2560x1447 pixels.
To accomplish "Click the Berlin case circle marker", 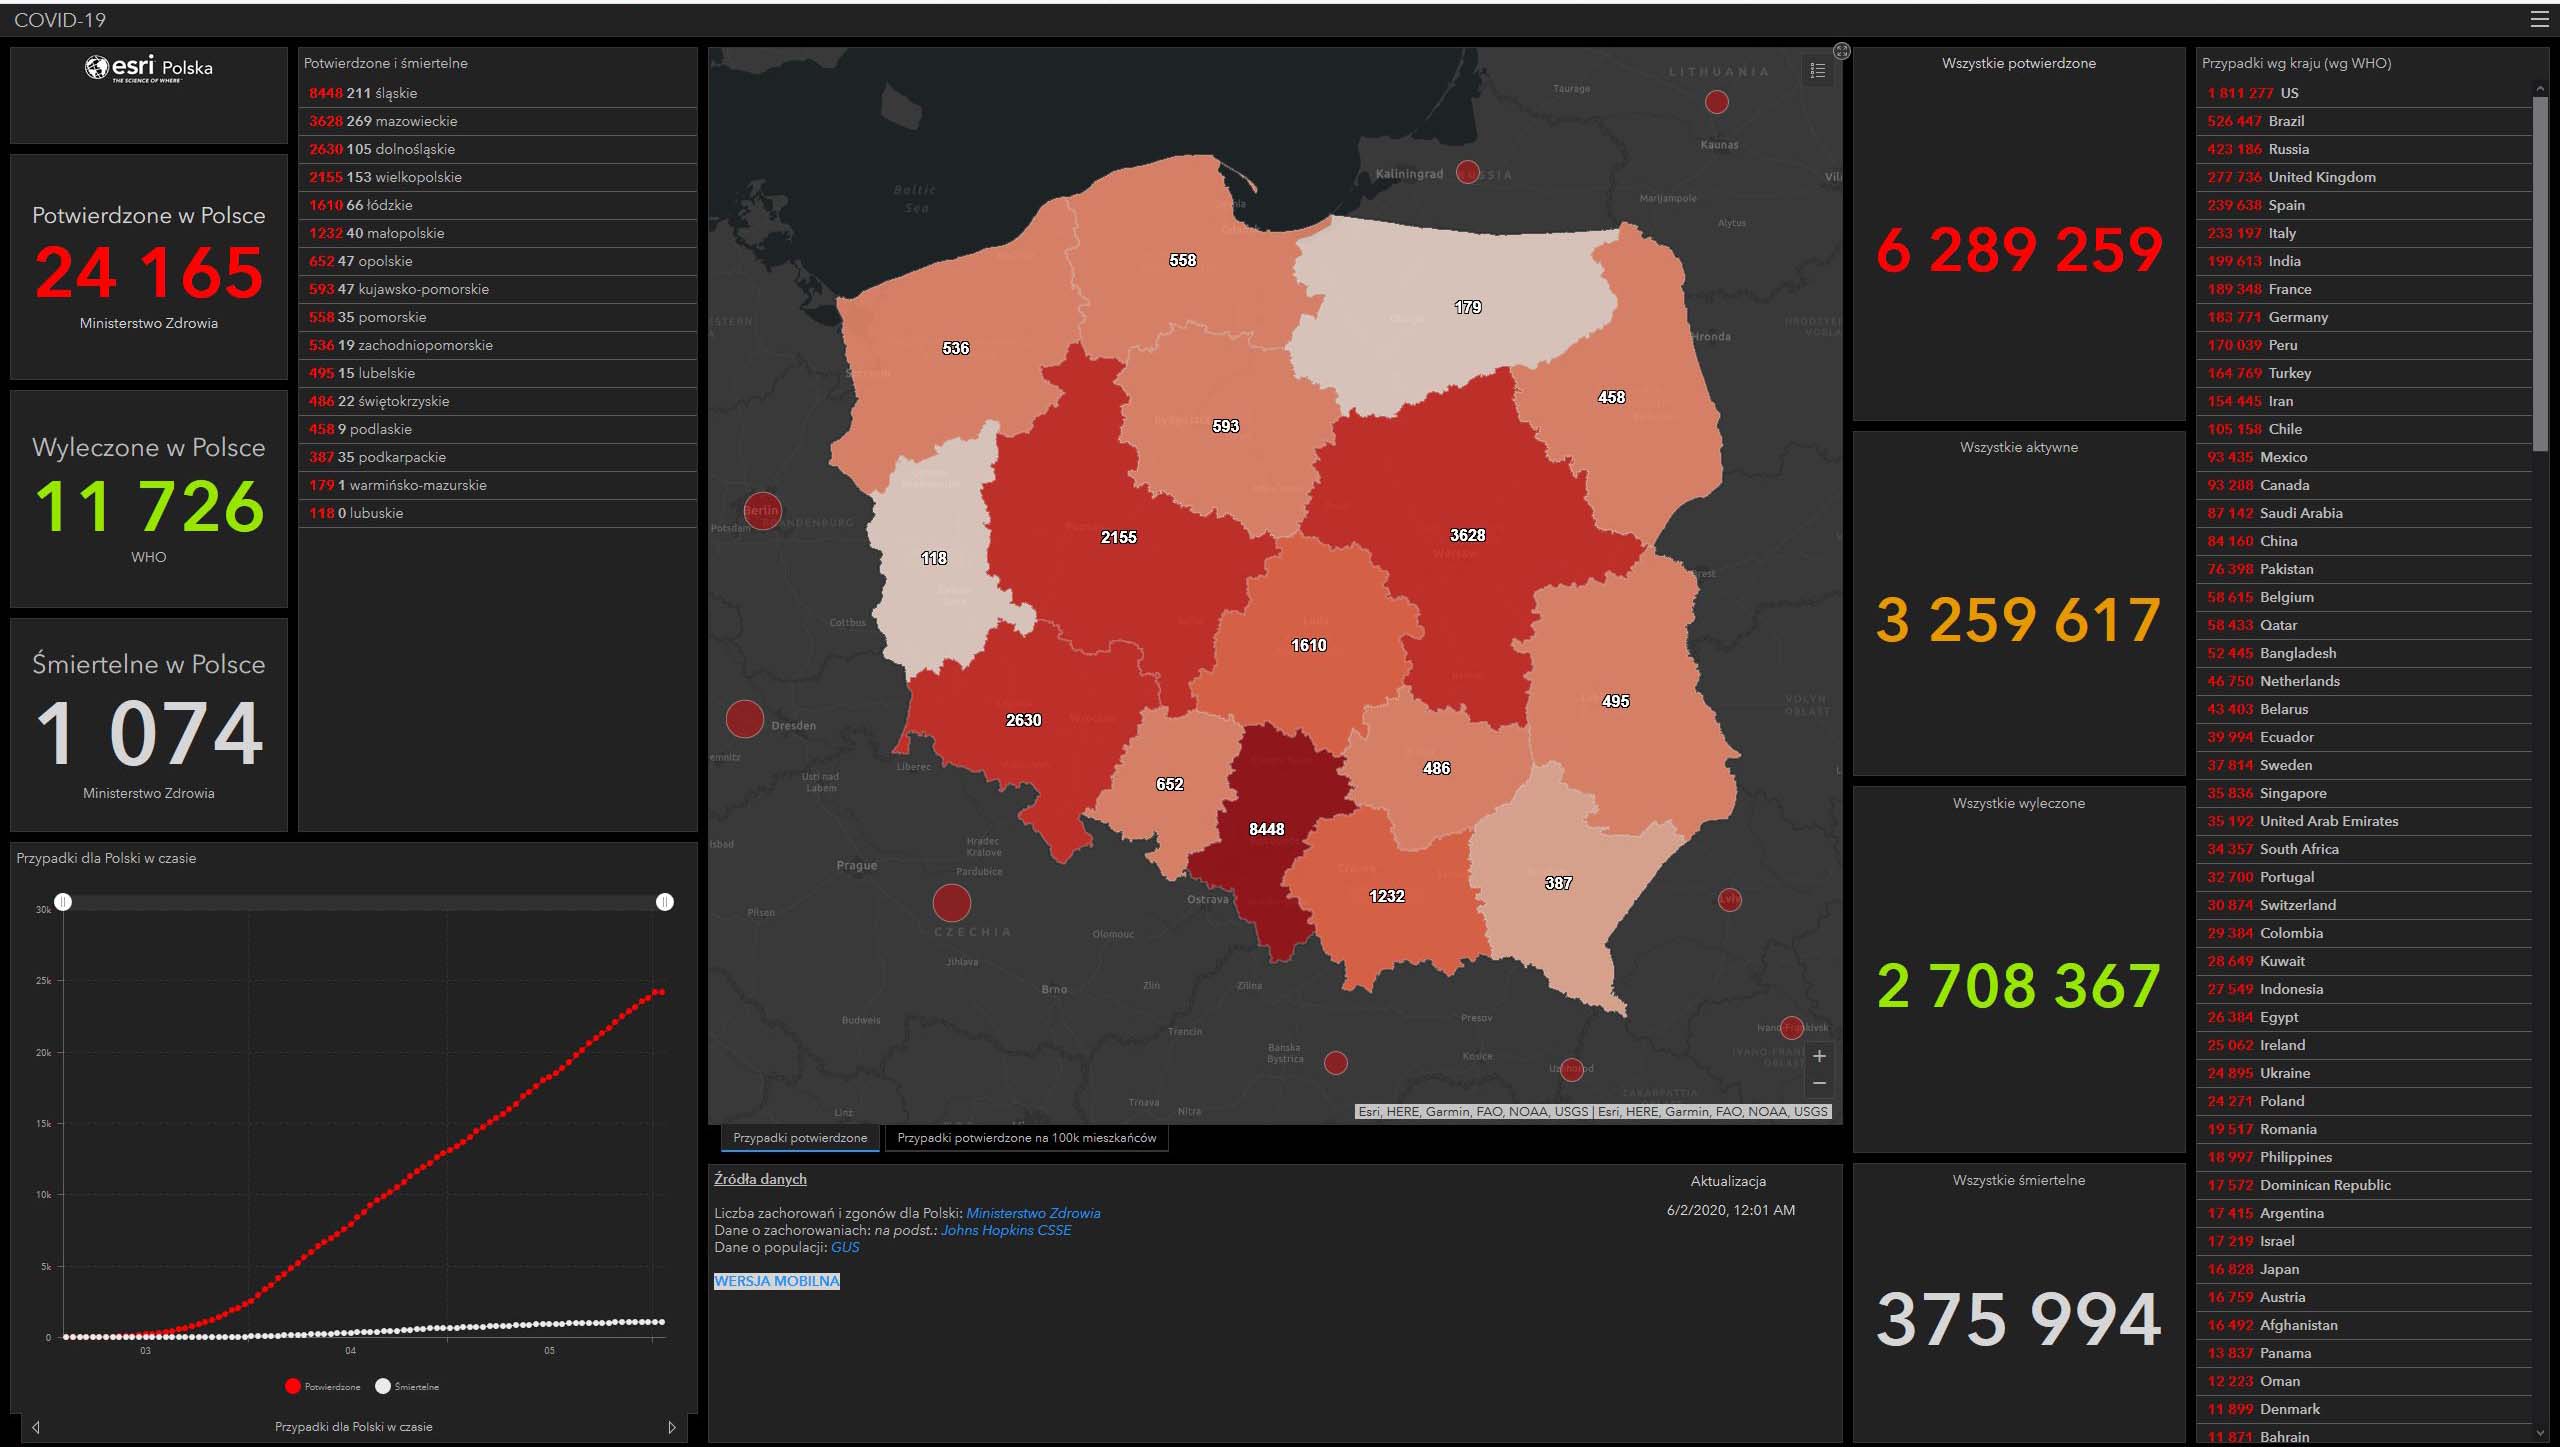I will tap(762, 510).
